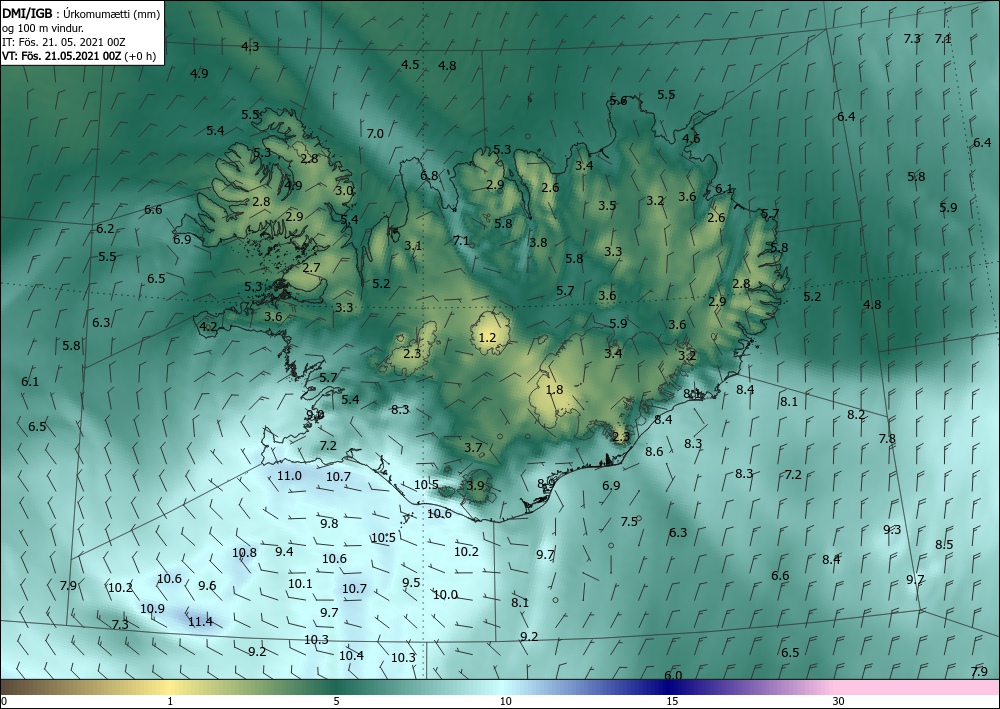Viewport: 1000px width, 709px height.
Task: Click the 15 mark on color scale
Action: (672, 701)
